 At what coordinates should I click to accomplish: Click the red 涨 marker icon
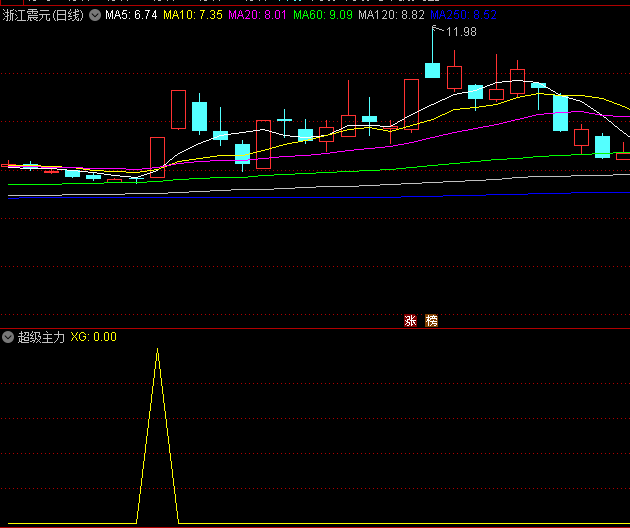(x=410, y=321)
